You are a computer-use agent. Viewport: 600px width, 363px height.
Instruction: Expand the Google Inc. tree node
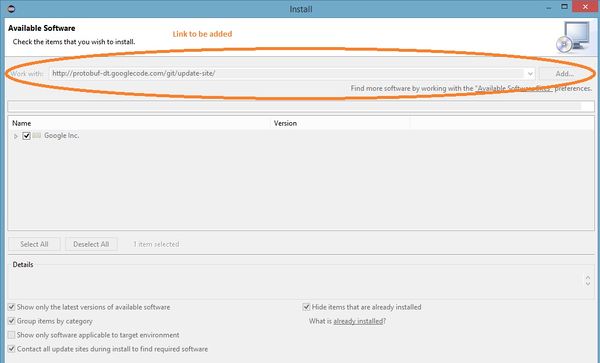tap(16, 136)
